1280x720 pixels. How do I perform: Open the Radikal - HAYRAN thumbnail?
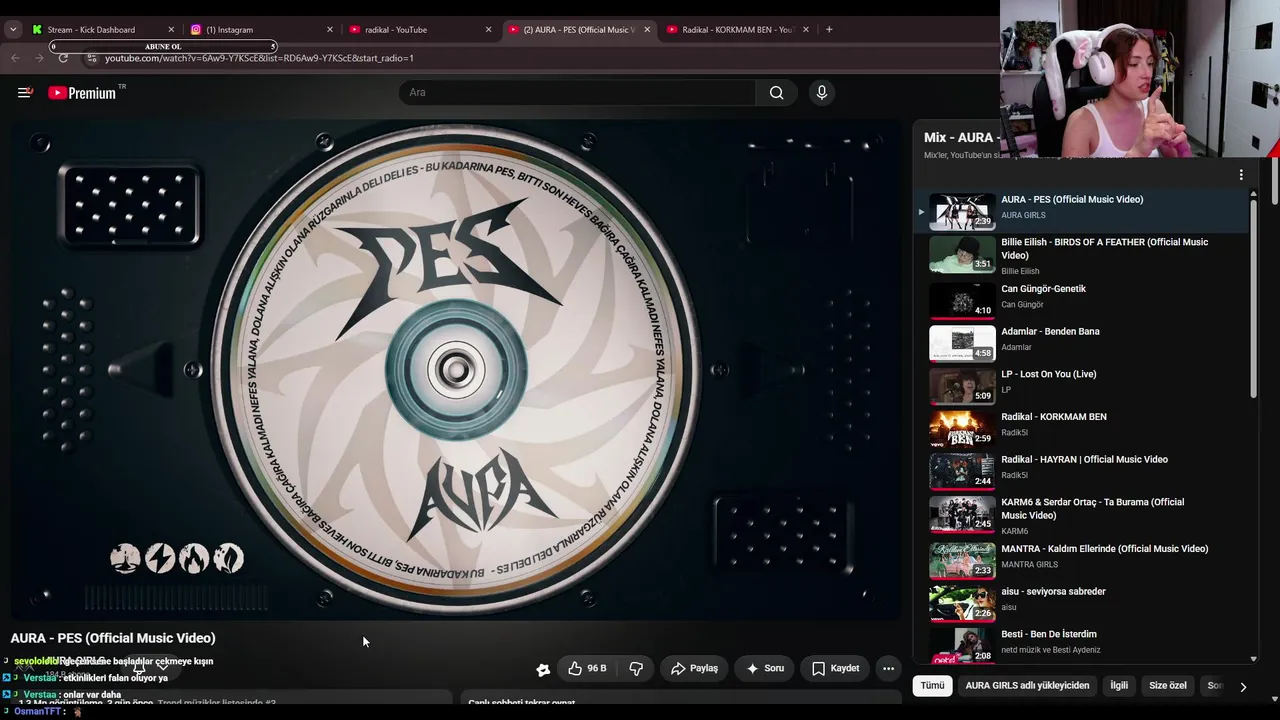[x=962, y=472]
